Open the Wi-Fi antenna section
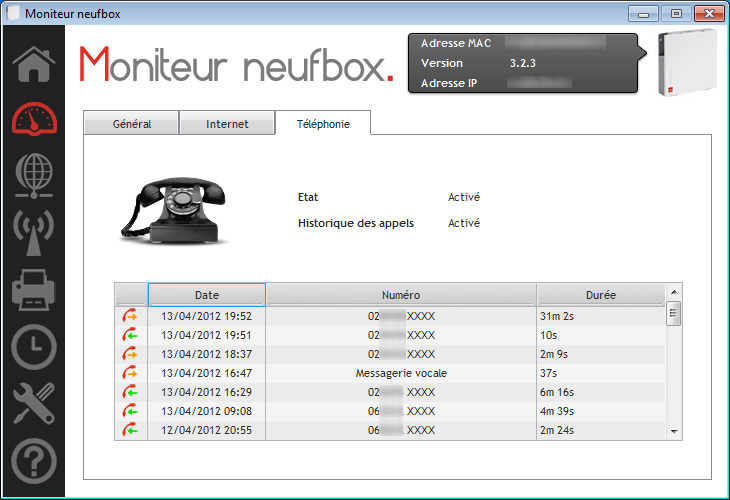The height and width of the screenshot is (500, 730). [x=33, y=232]
